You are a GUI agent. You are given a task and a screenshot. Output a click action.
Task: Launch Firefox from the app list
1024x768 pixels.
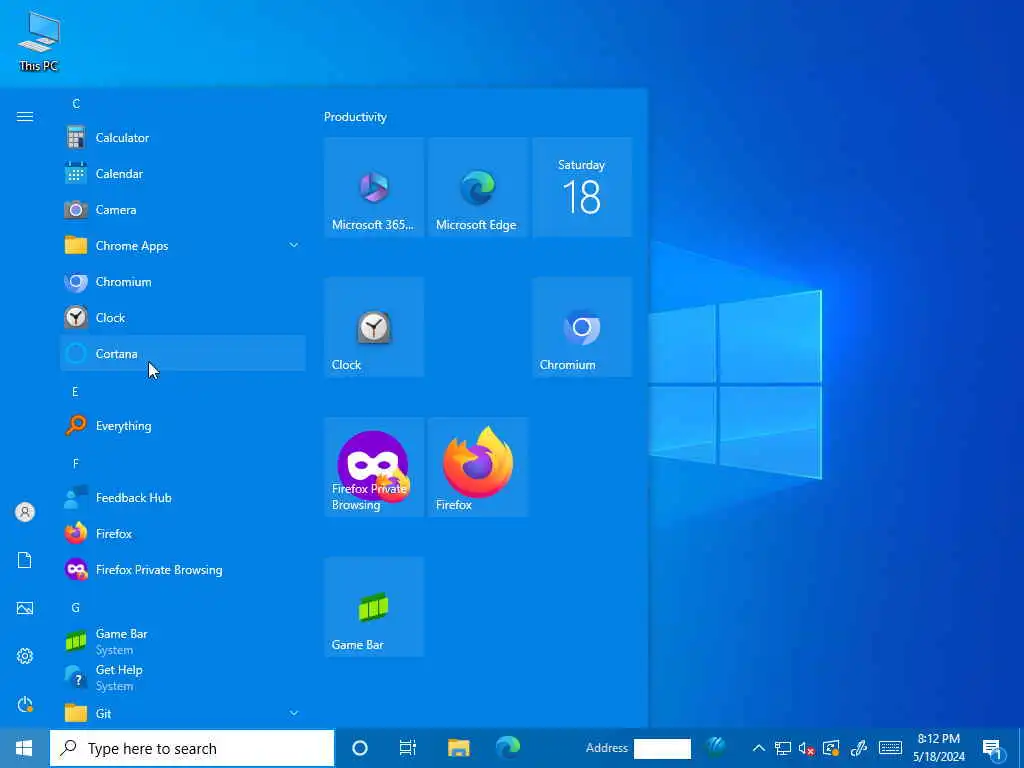[183, 534]
